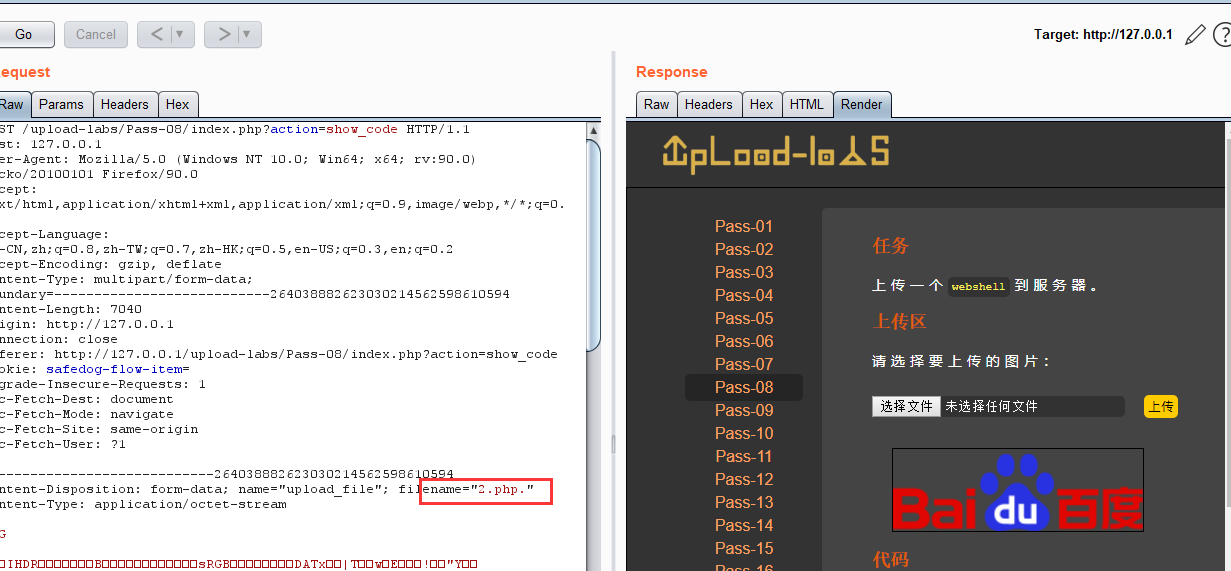Open Pass-11 in the sidebar
This screenshot has height=571, width=1231.
click(x=744, y=456)
